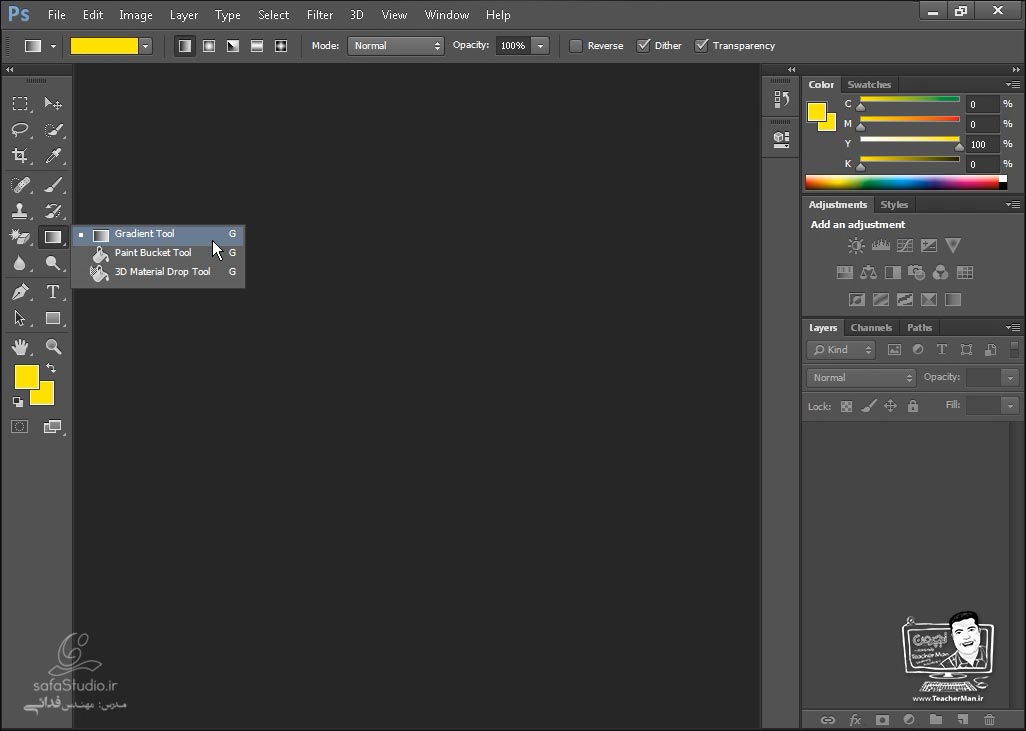Uncheck the Dither option
1026x731 pixels.
pos(644,45)
